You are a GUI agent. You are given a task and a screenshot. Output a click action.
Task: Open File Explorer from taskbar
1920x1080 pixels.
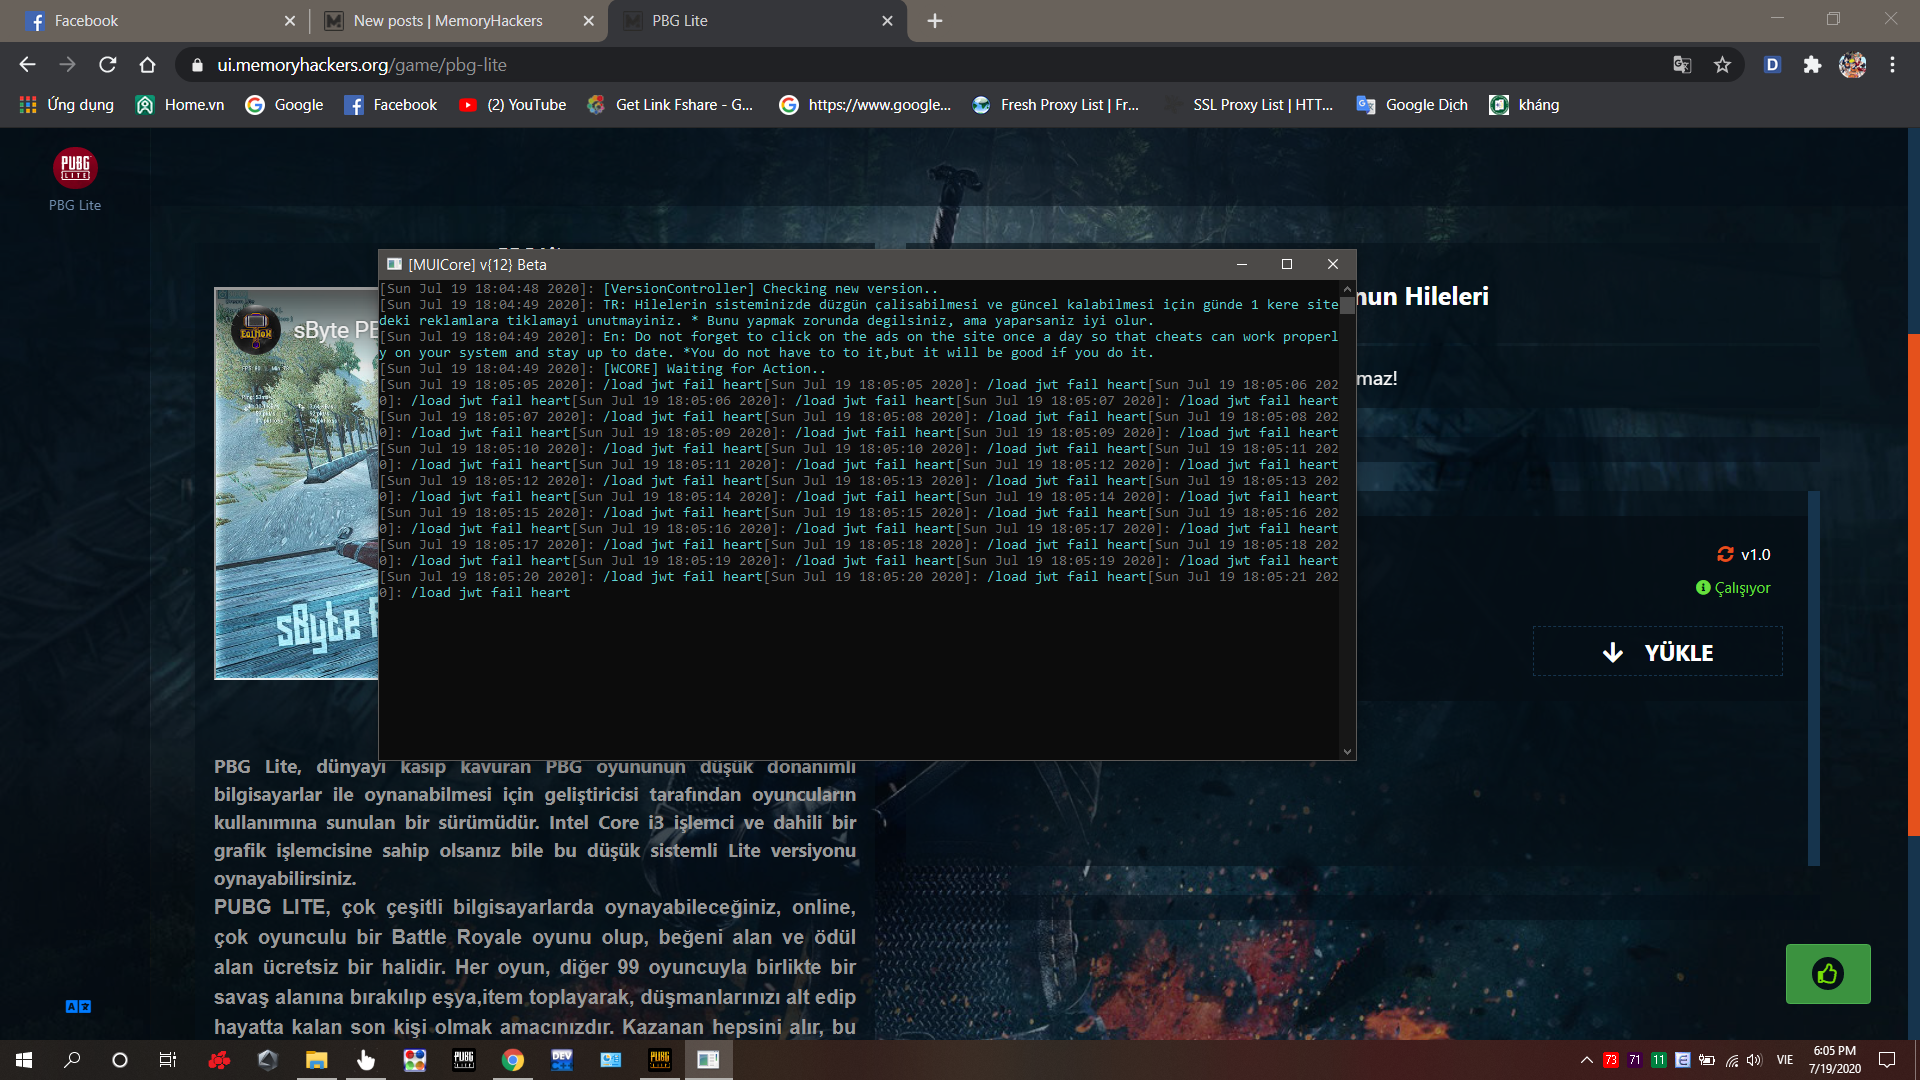coord(316,1060)
